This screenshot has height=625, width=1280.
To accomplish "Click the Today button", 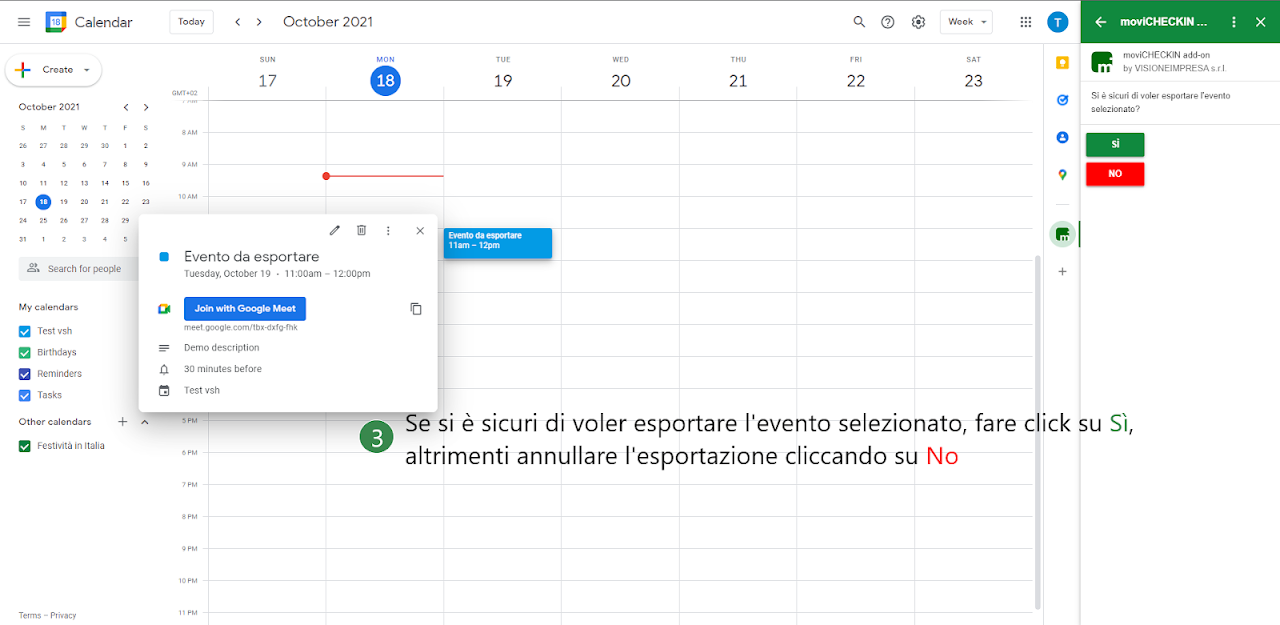I will pyautogui.click(x=191, y=22).
